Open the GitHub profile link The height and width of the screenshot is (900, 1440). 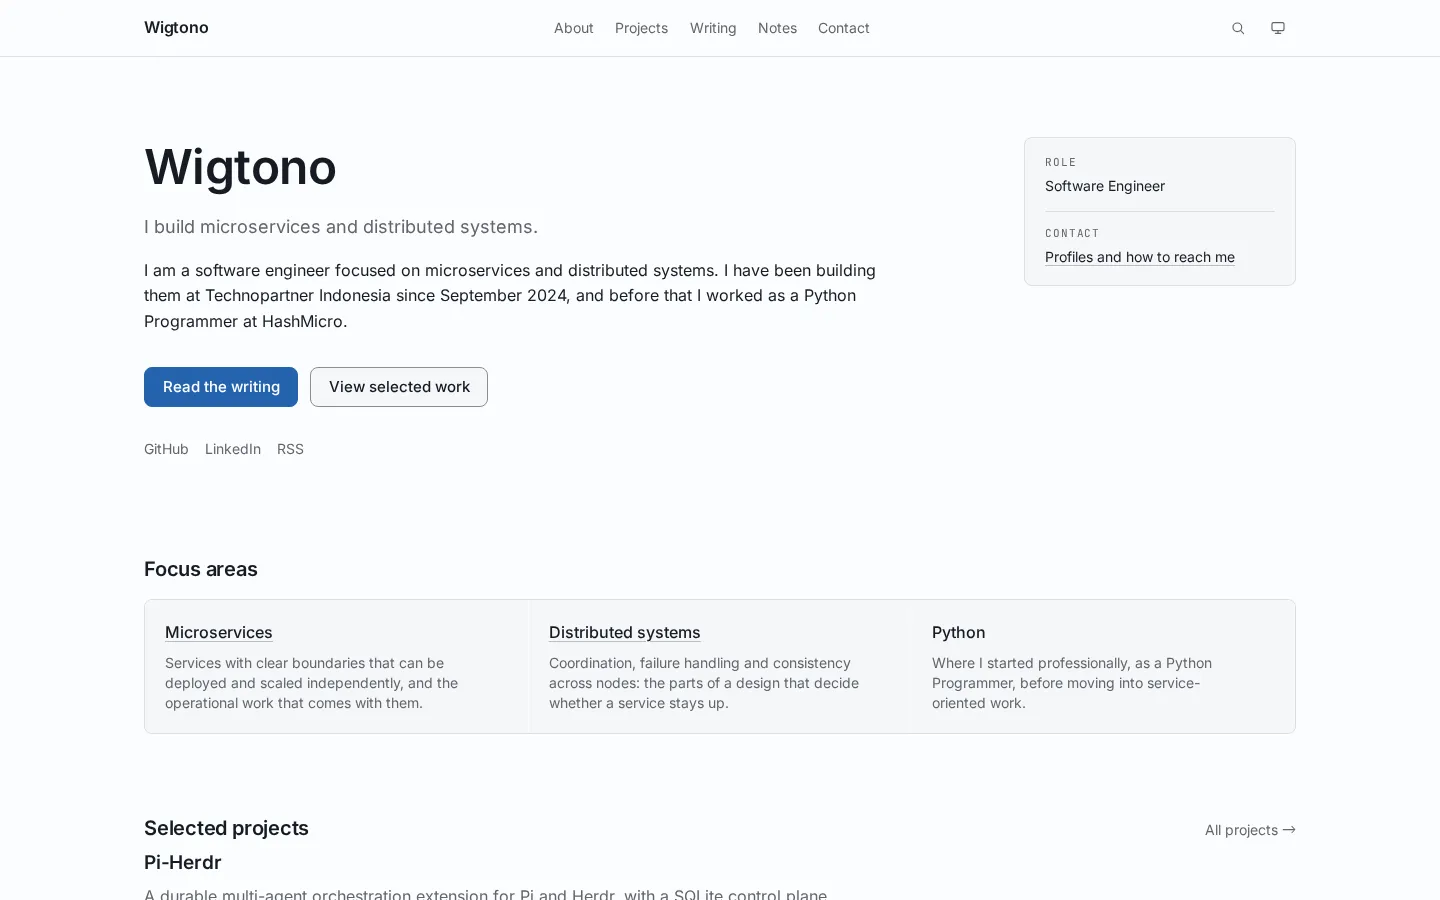point(166,449)
